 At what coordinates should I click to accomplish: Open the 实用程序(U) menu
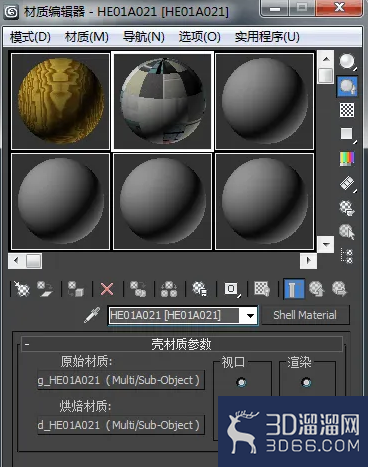click(267, 37)
